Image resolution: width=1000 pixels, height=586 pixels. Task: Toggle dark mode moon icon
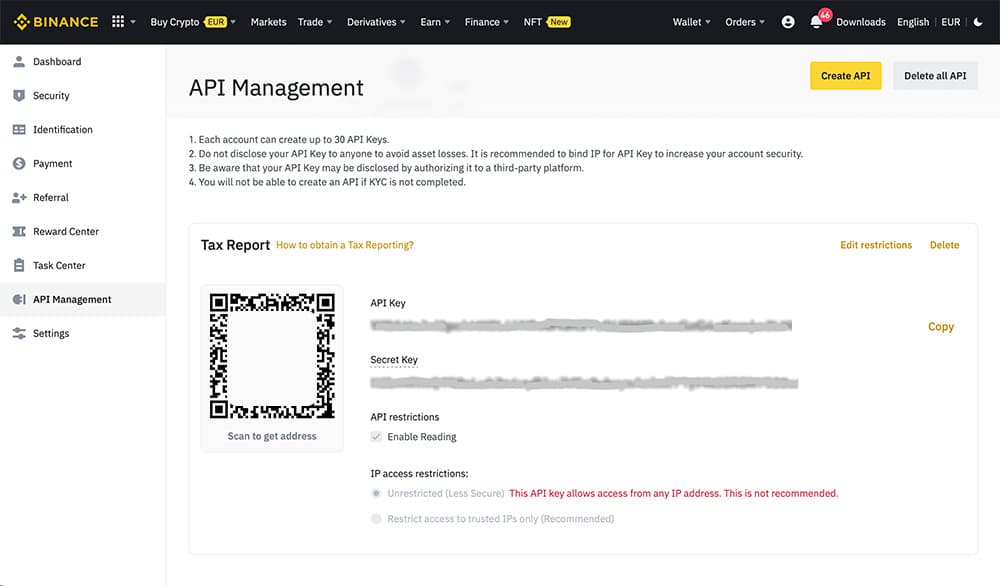978,22
